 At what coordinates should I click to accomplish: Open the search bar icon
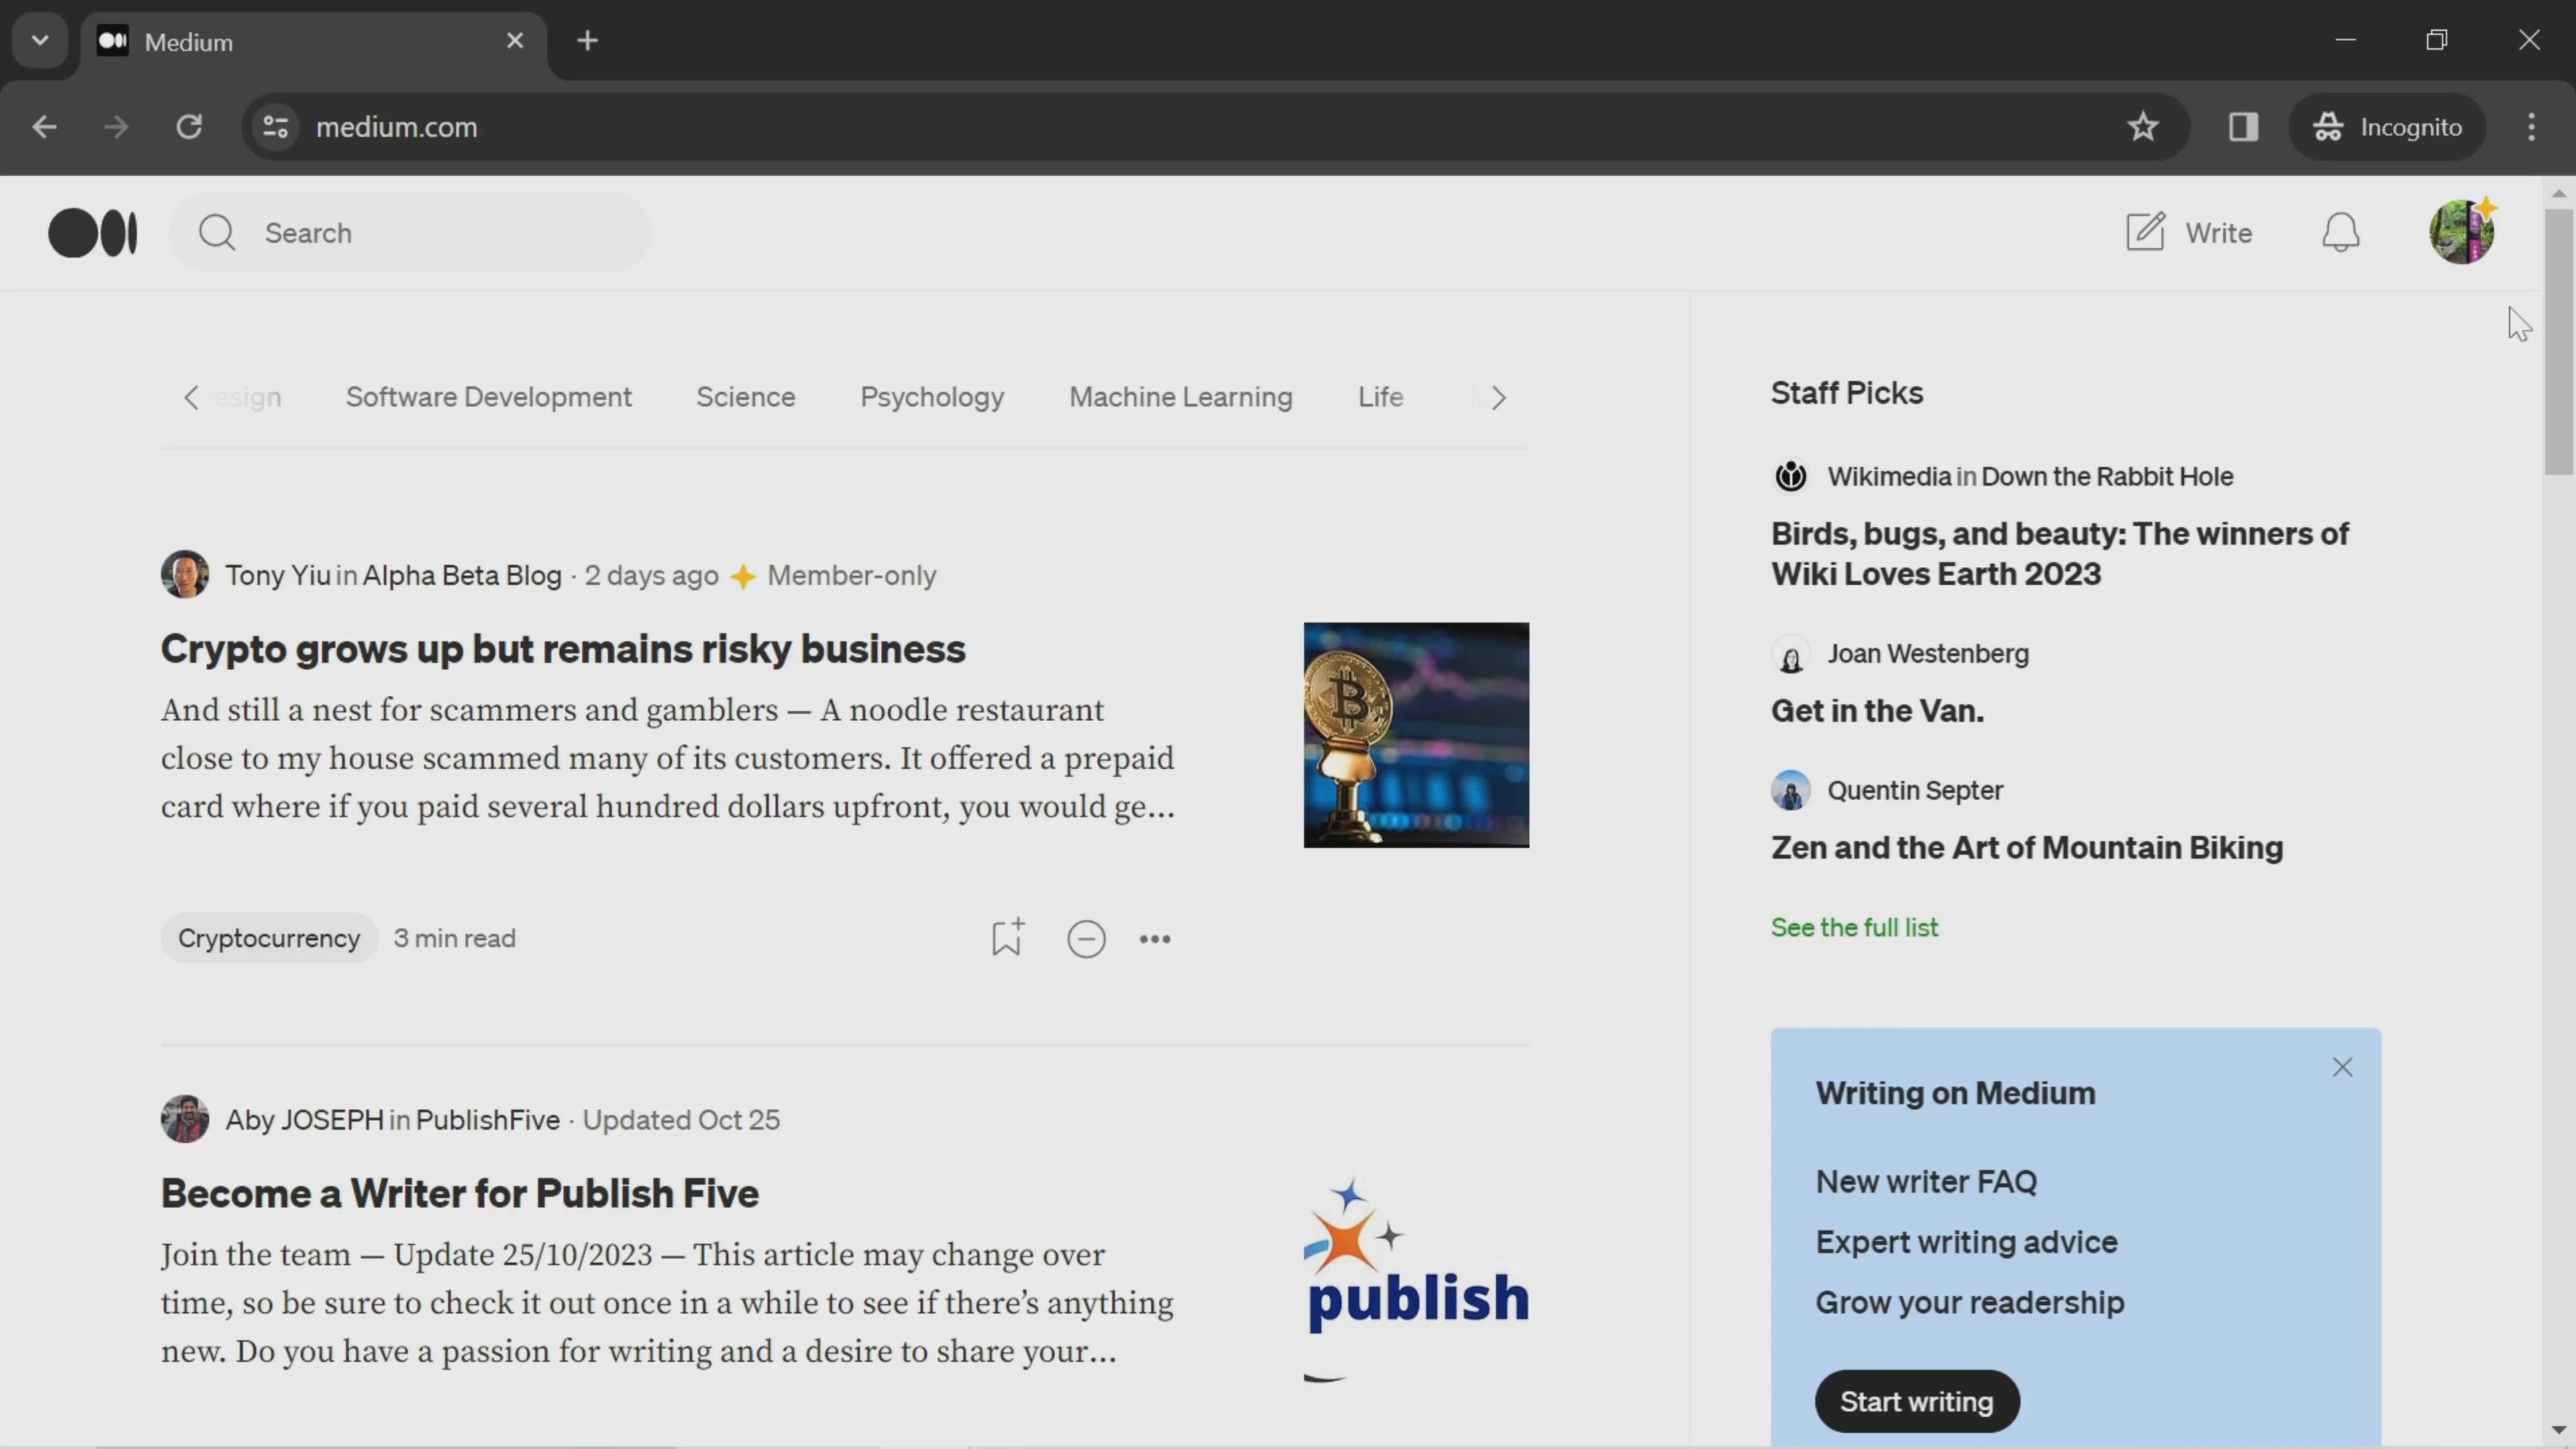click(216, 231)
